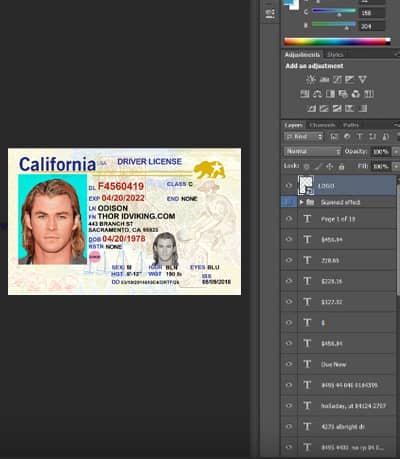This screenshot has width=400, height=459.
Task: Switch to the Styles tab
Action: (335, 55)
